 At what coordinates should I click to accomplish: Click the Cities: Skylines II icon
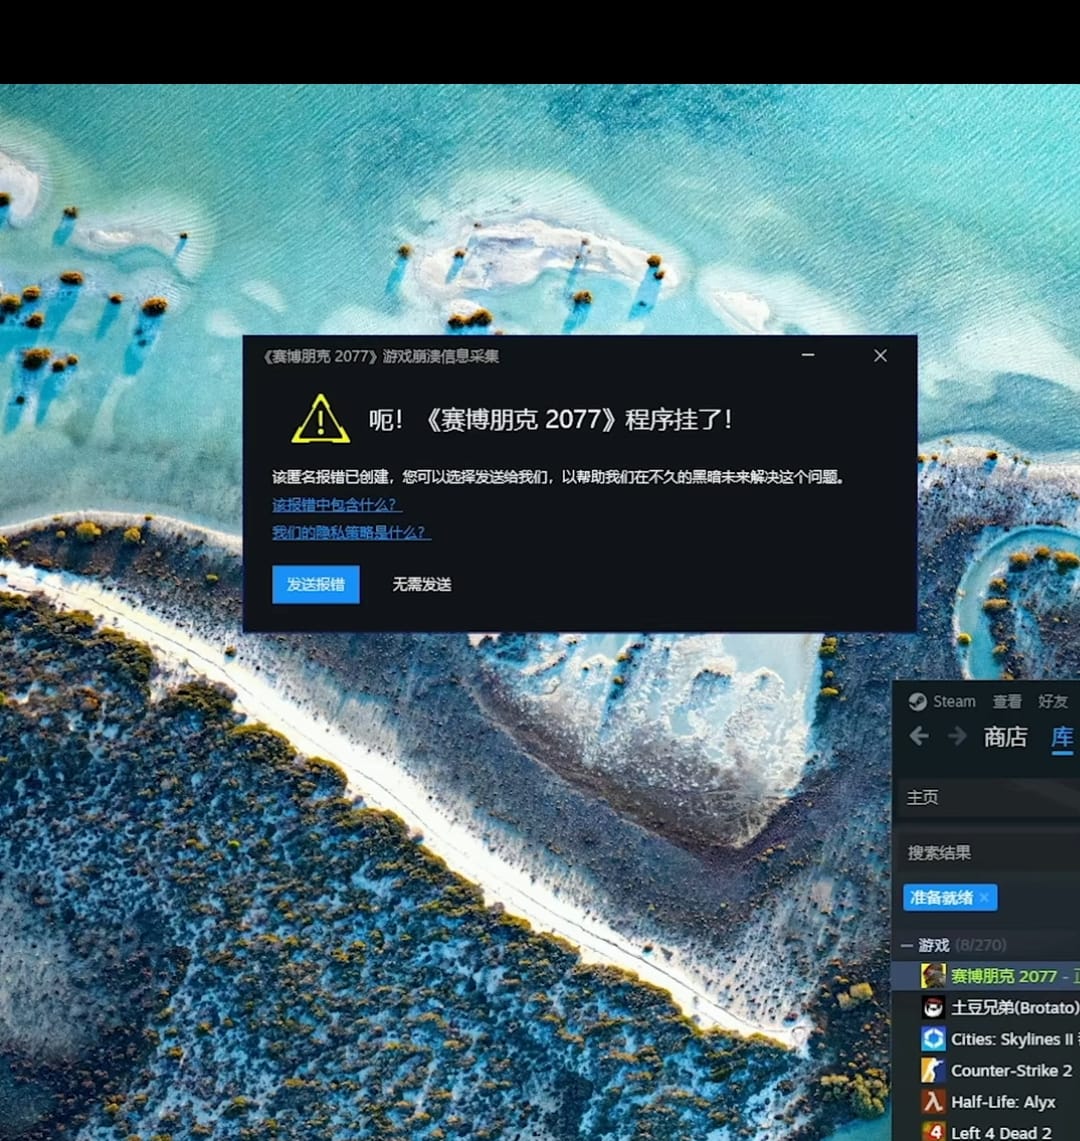point(933,1038)
